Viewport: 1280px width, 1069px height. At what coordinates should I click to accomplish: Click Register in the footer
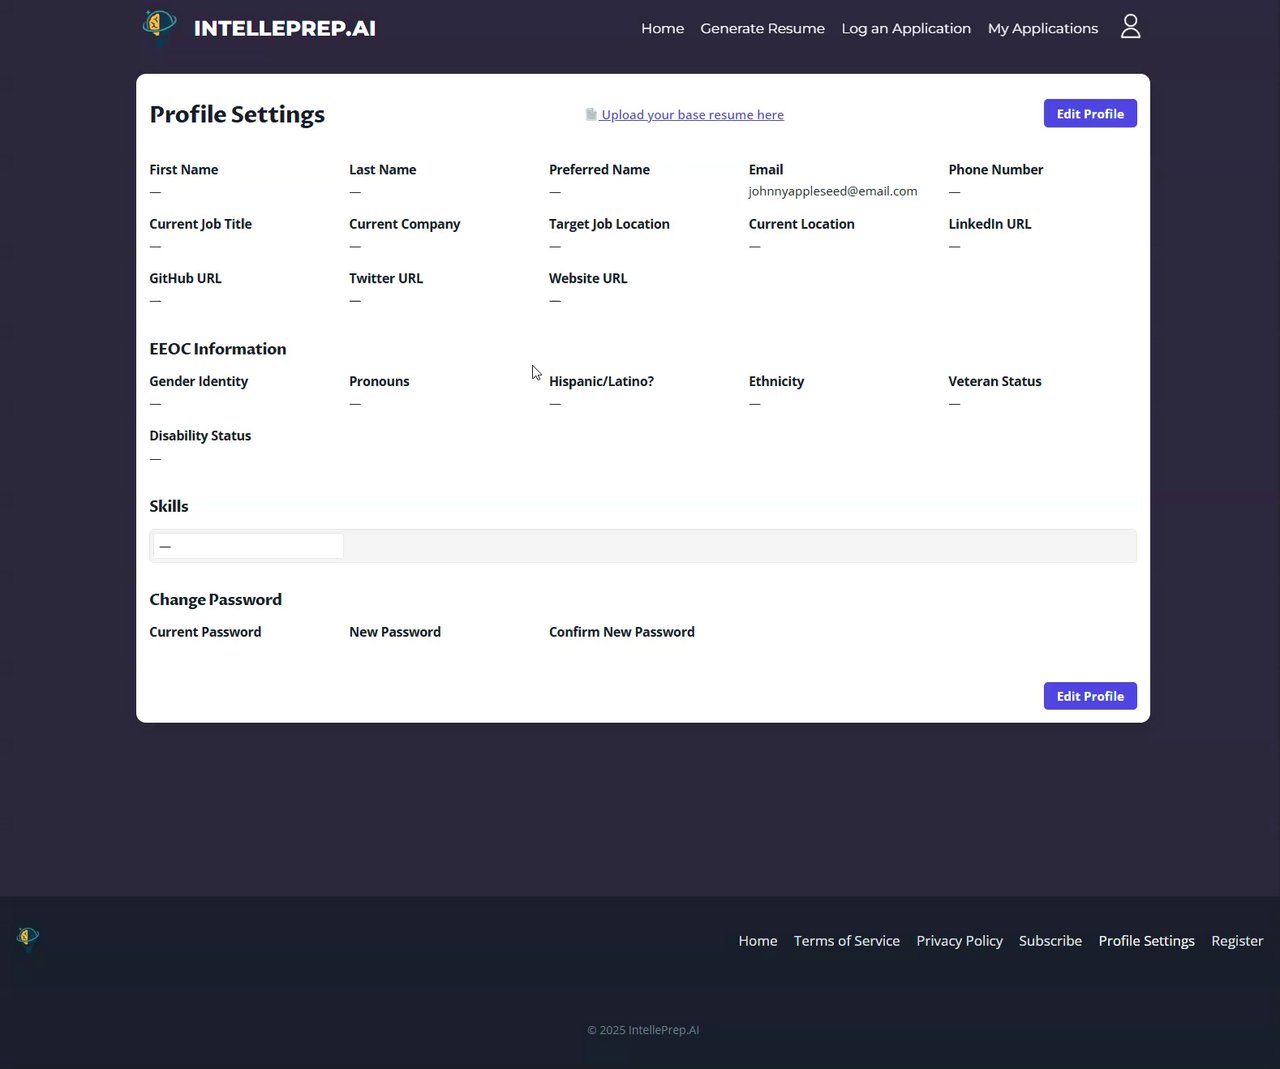point(1237,941)
